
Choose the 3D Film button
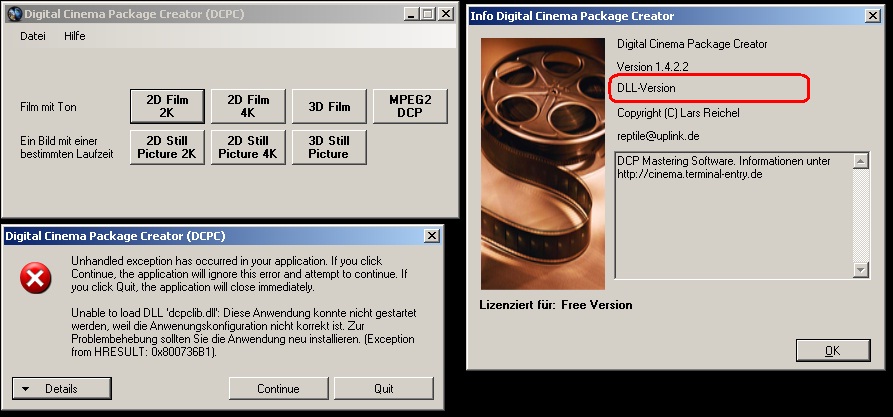tap(329, 106)
